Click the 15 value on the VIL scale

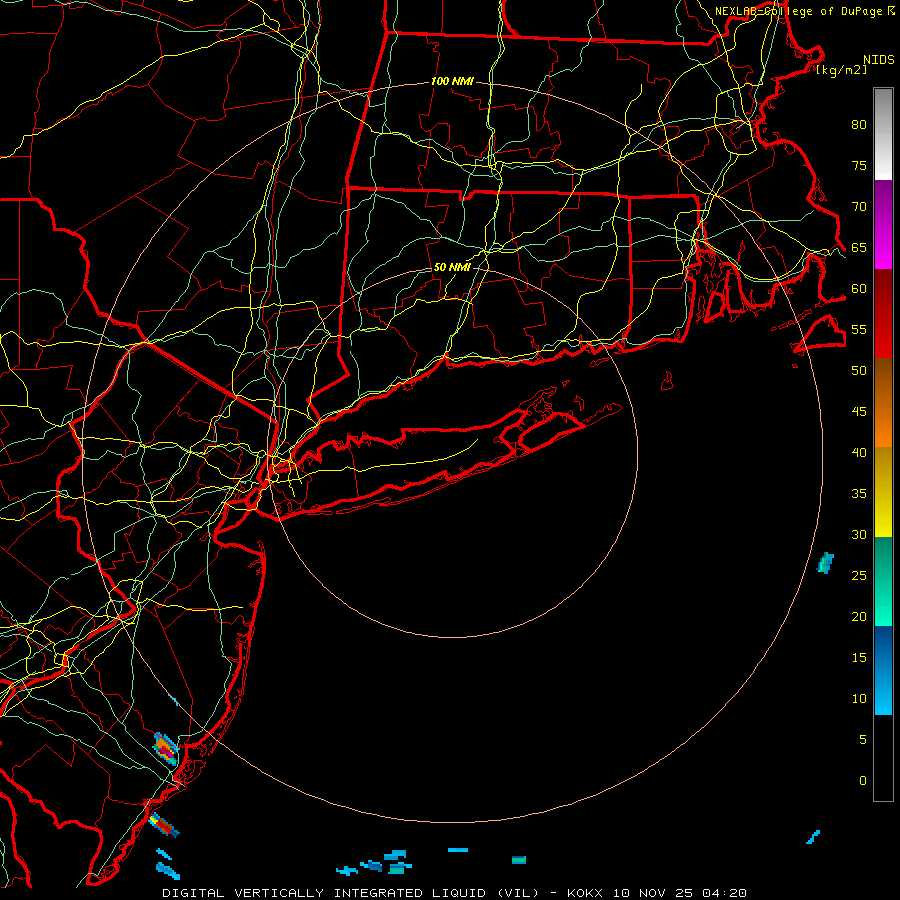[x=859, y=657]
